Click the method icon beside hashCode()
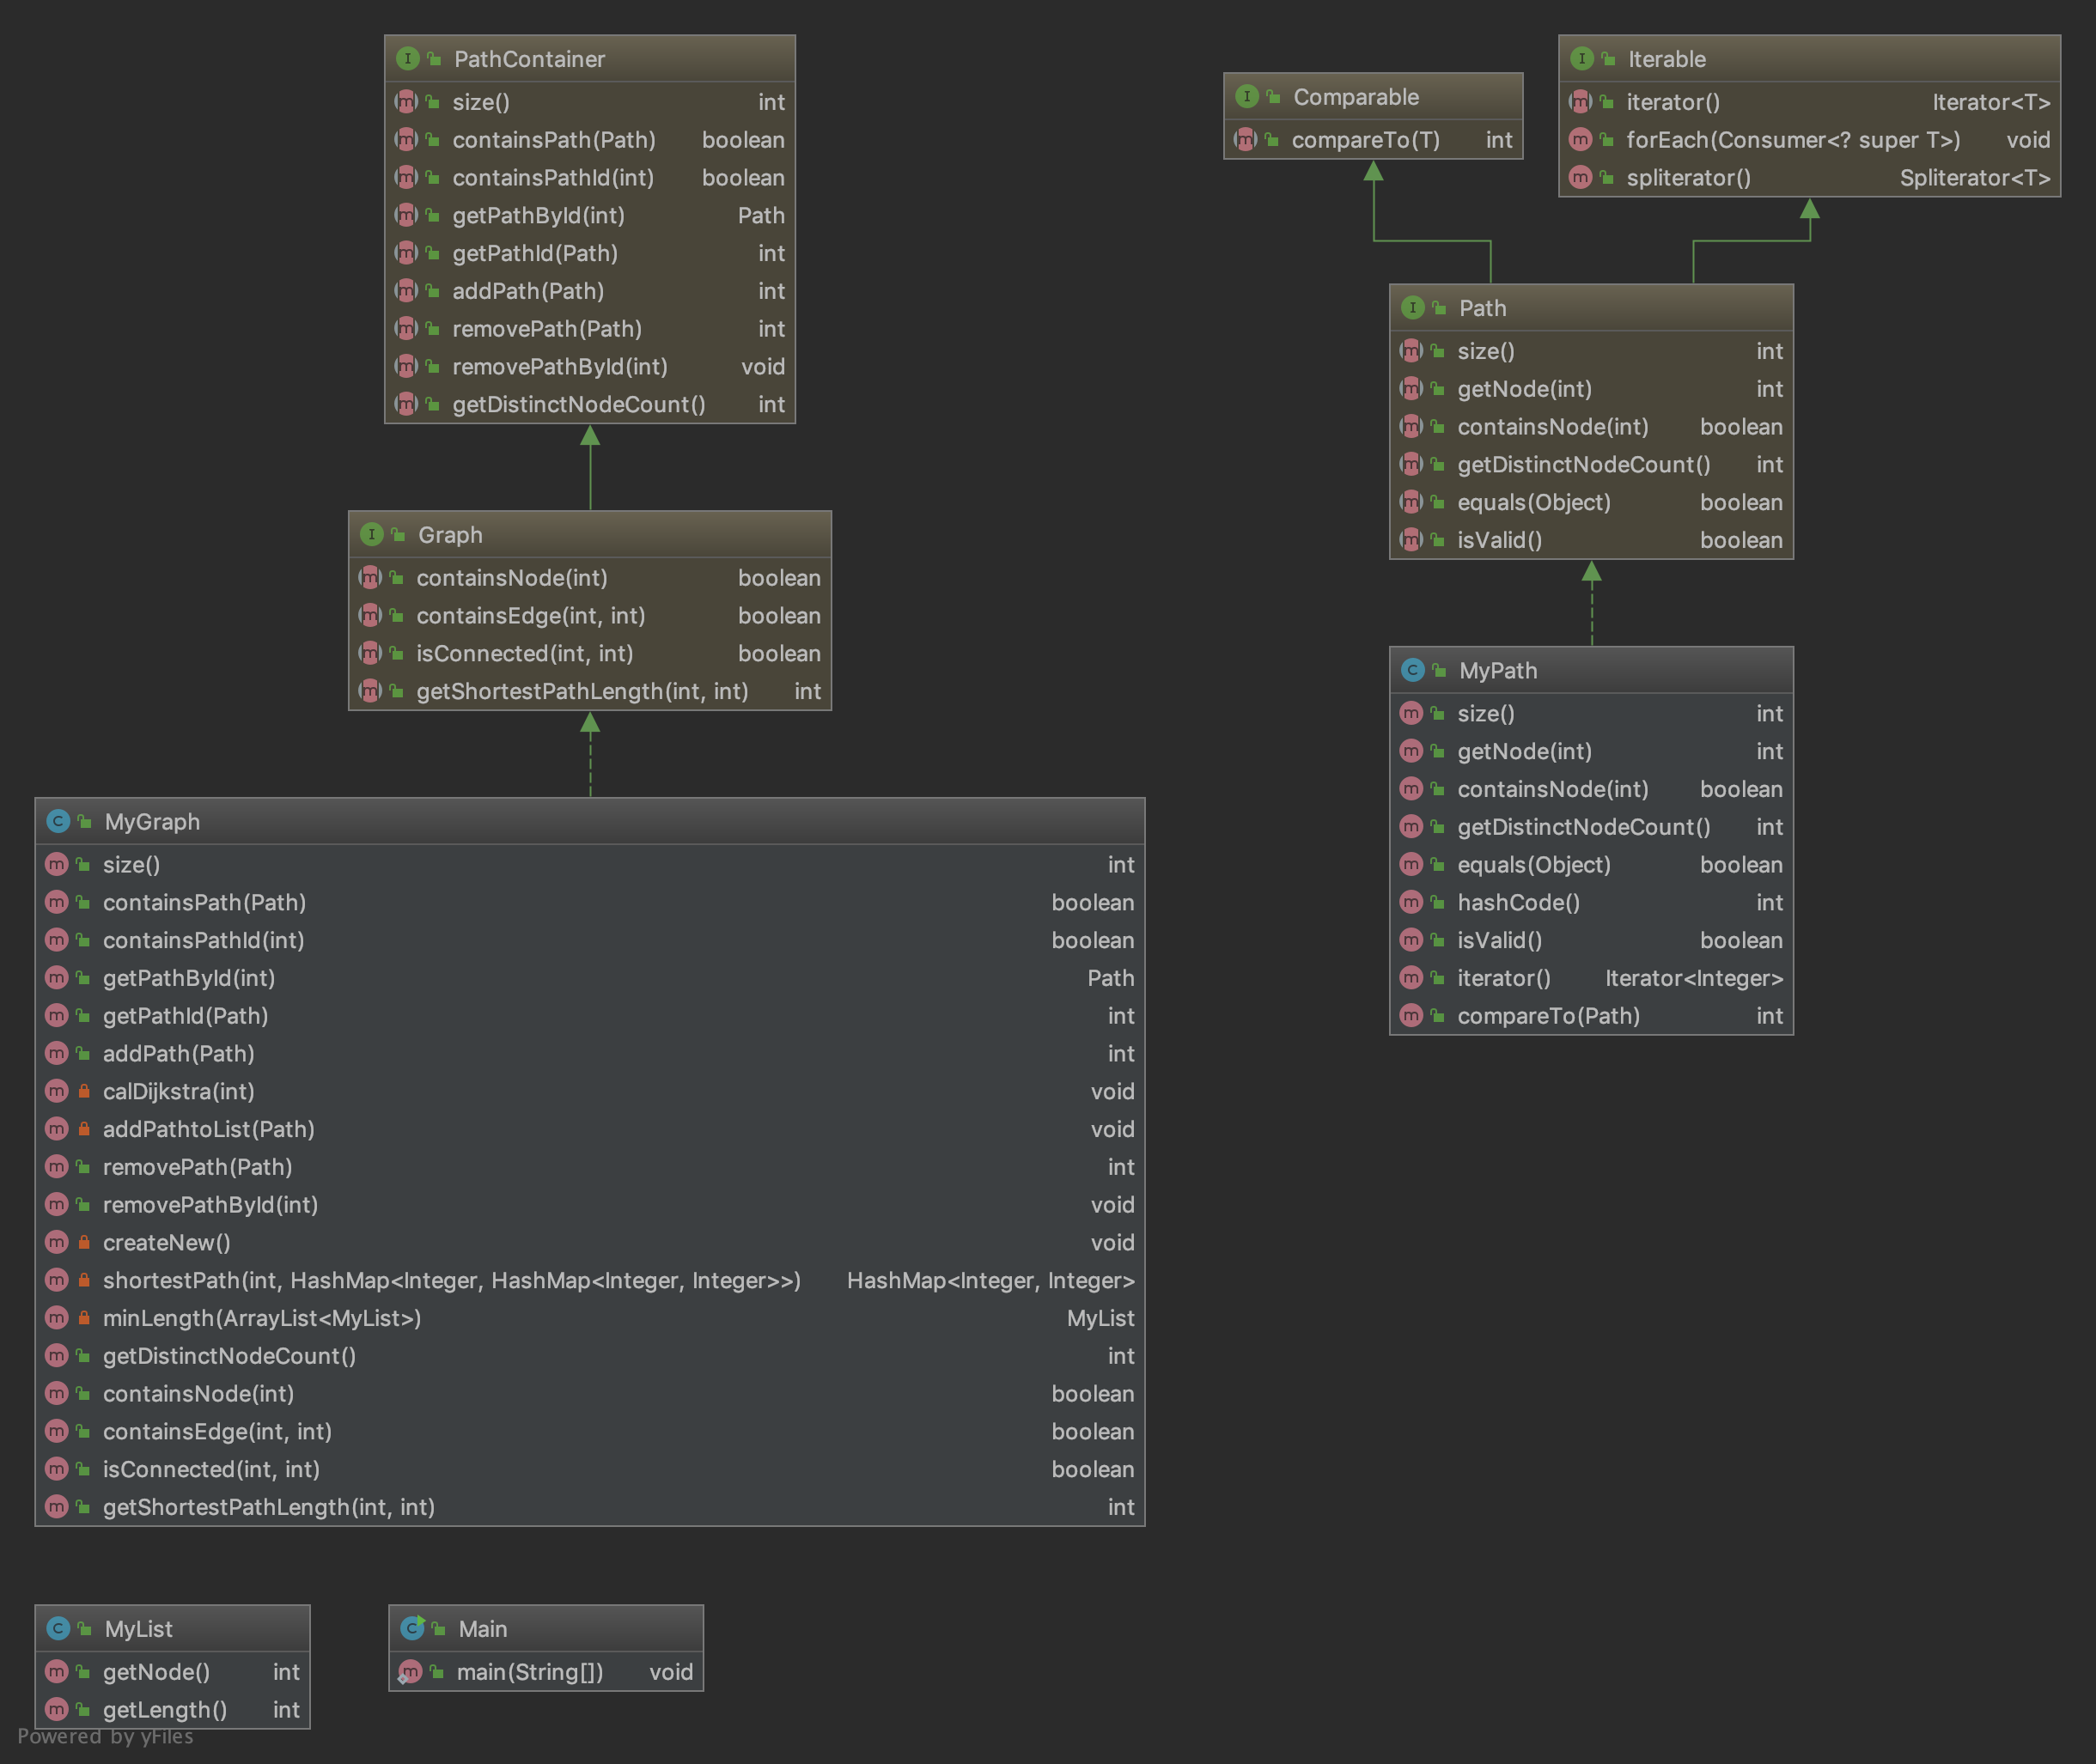The image size is (2096, 1764). coord(1410,902)
